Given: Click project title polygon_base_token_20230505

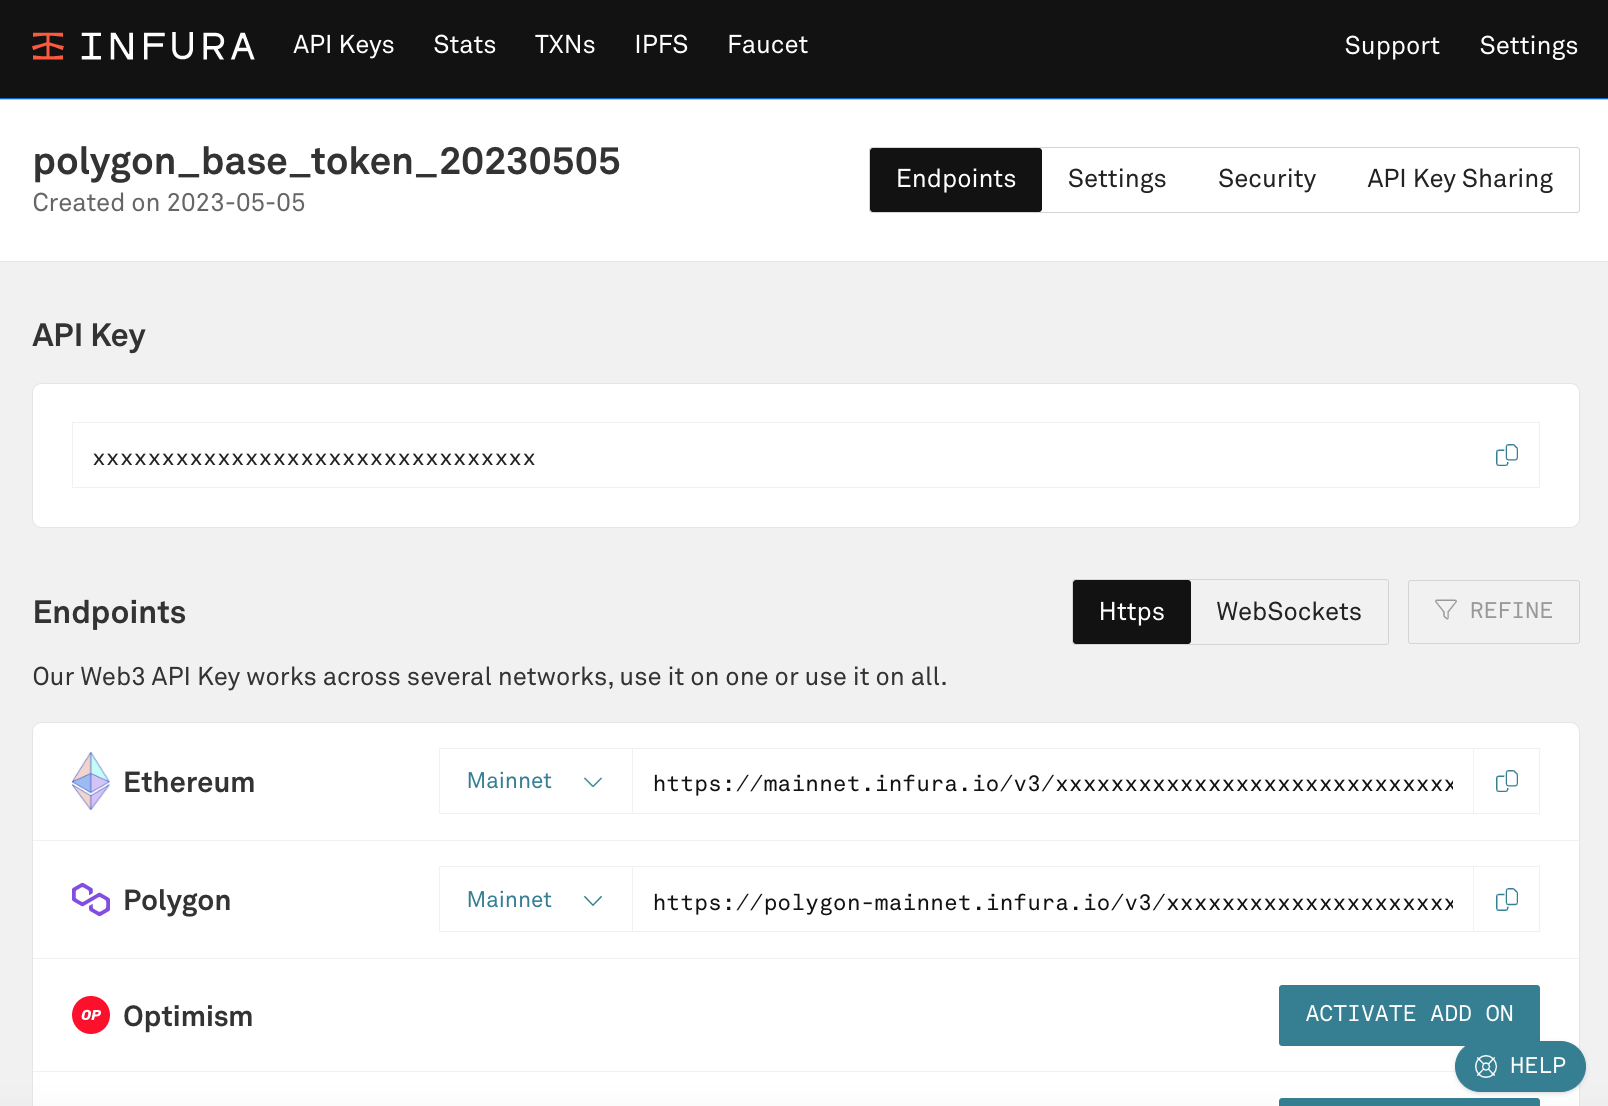Looking at the screenshot, I should click(x=326, y=161).
